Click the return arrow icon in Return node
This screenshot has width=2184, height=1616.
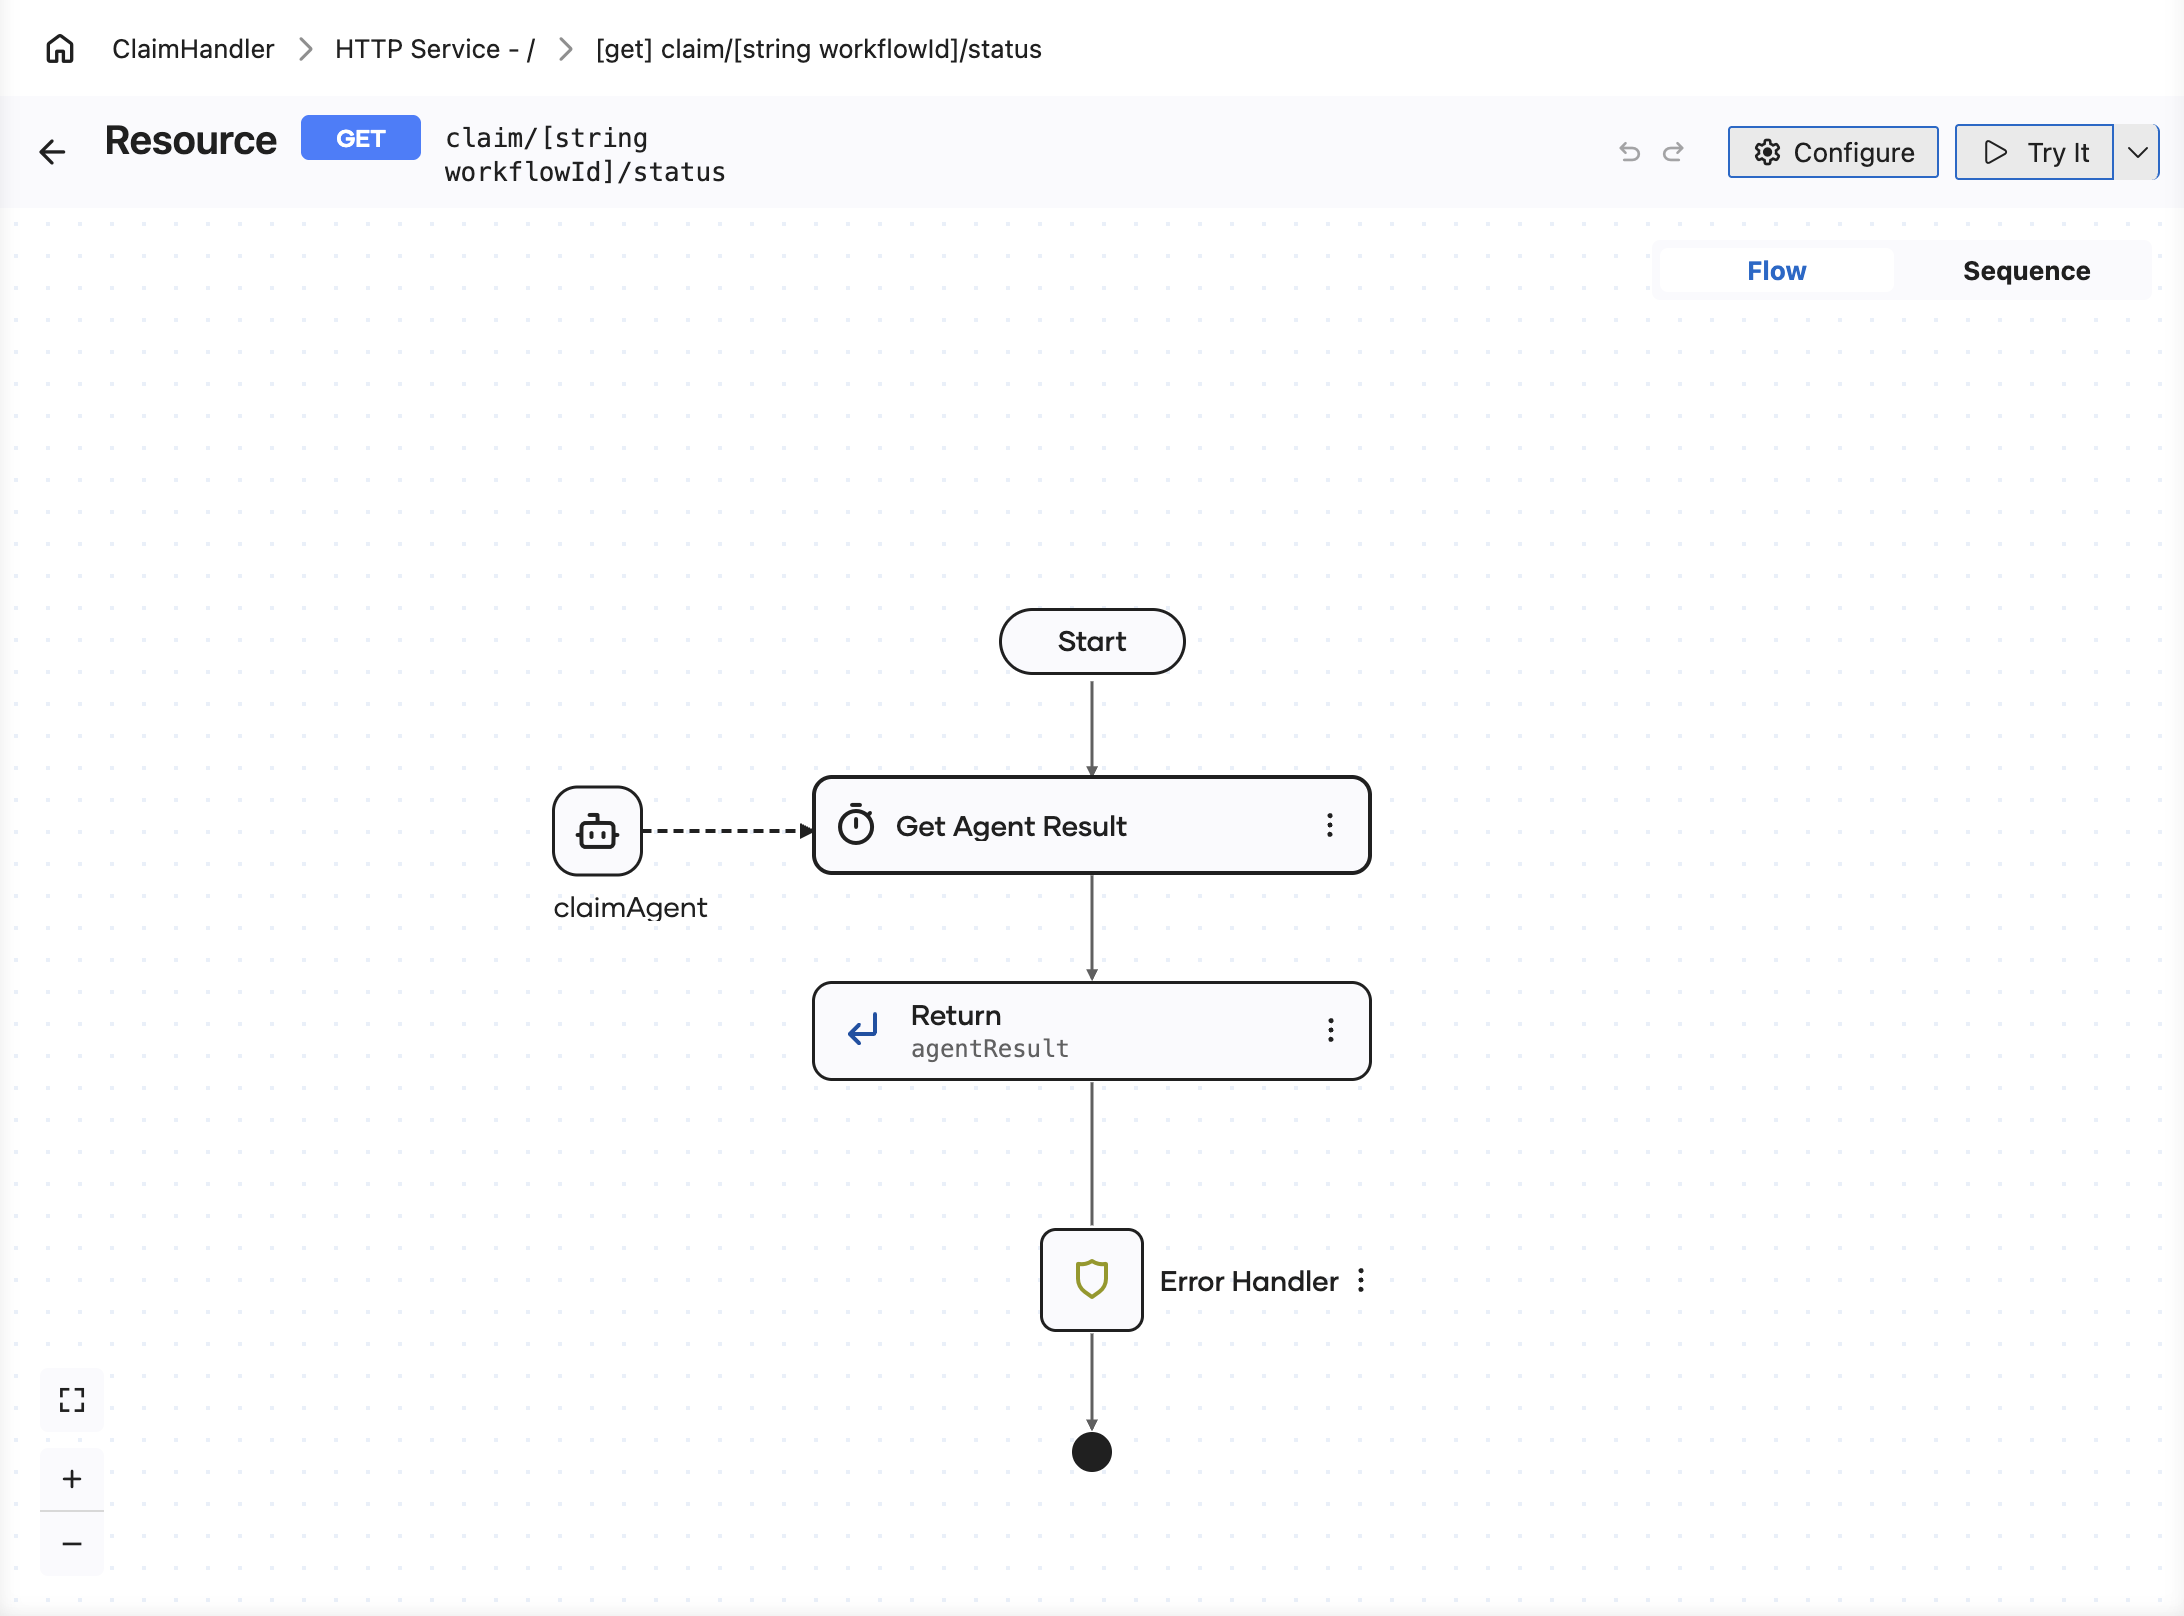click(x=863, y=1029)
